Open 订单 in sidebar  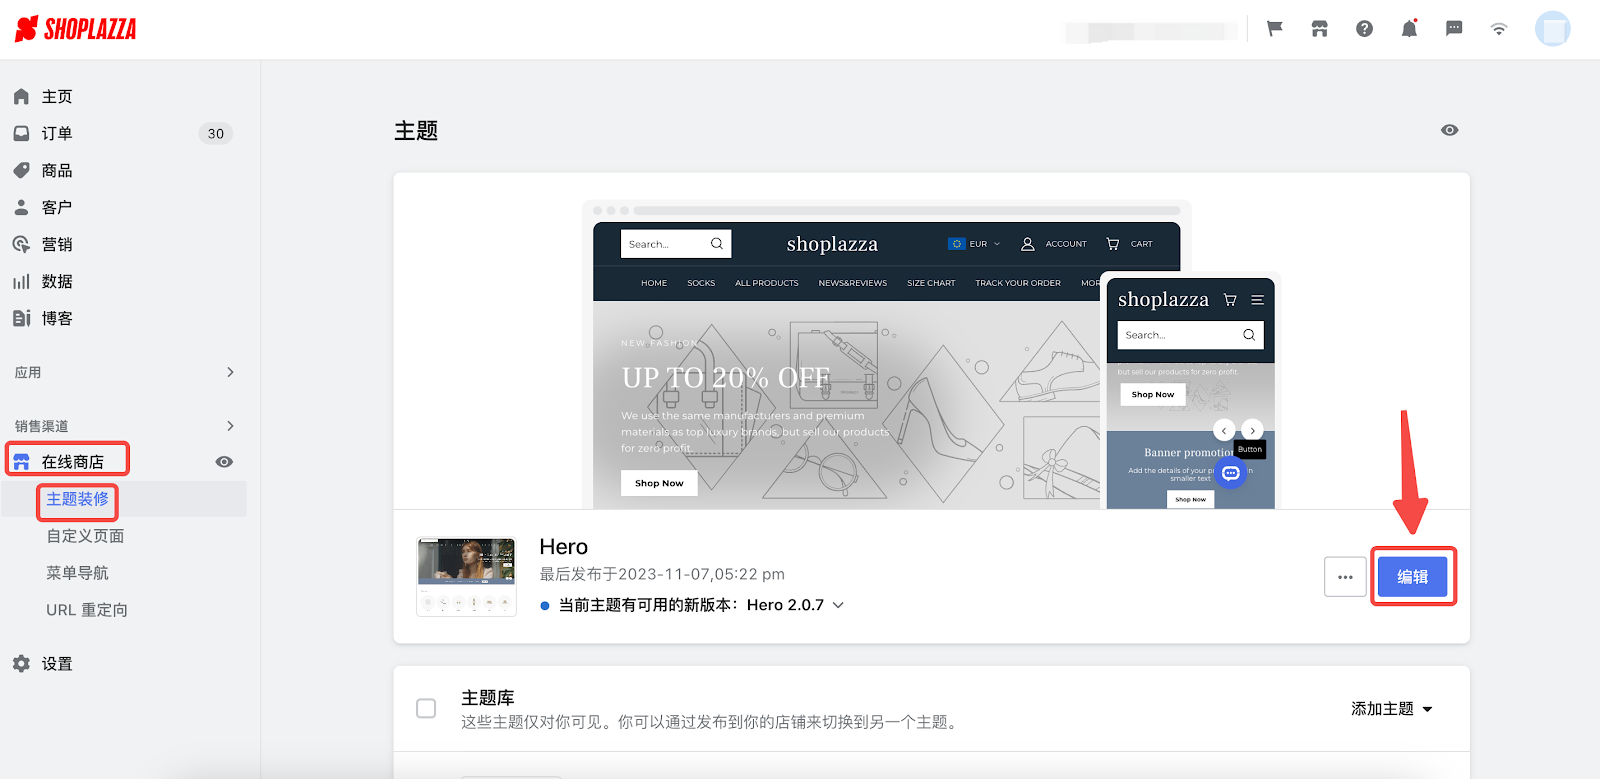coord(57,133)
